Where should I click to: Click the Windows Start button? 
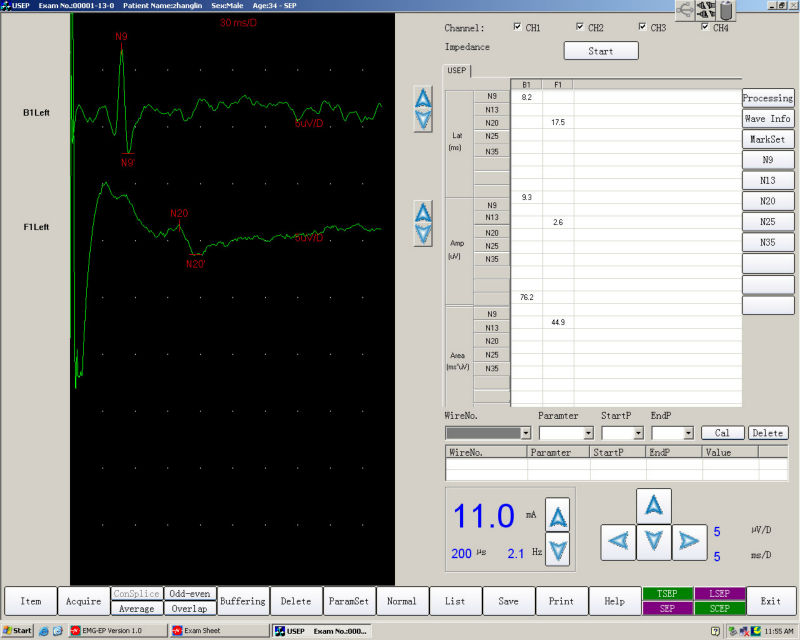(17, 631)
